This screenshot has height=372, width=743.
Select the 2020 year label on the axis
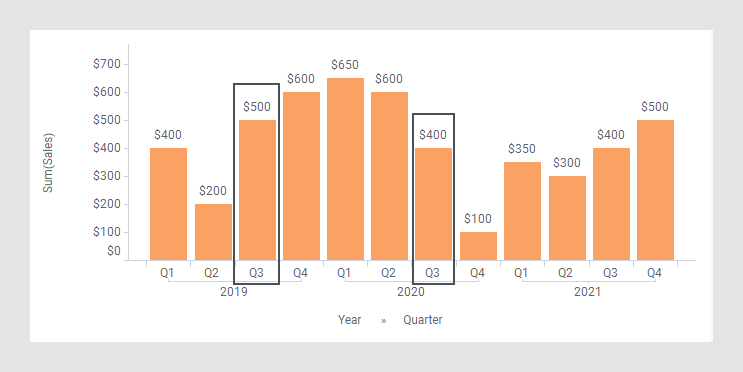click(411, 291)
